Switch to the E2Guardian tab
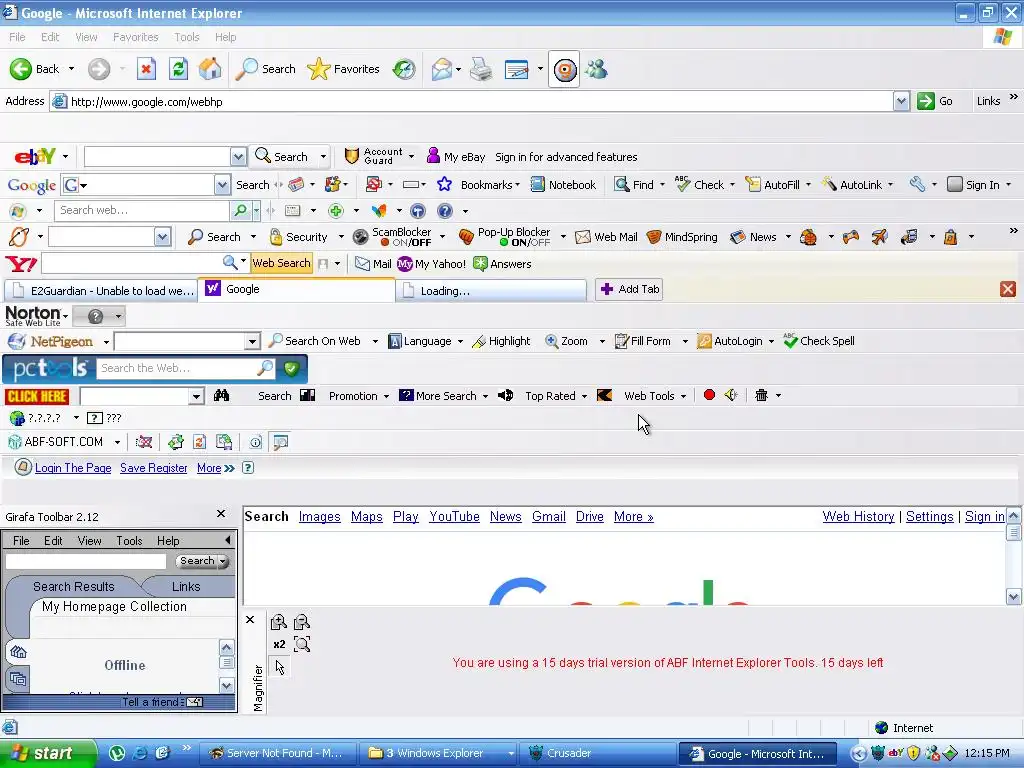This screenshot has height=768, width=1024. pos(102,291)
